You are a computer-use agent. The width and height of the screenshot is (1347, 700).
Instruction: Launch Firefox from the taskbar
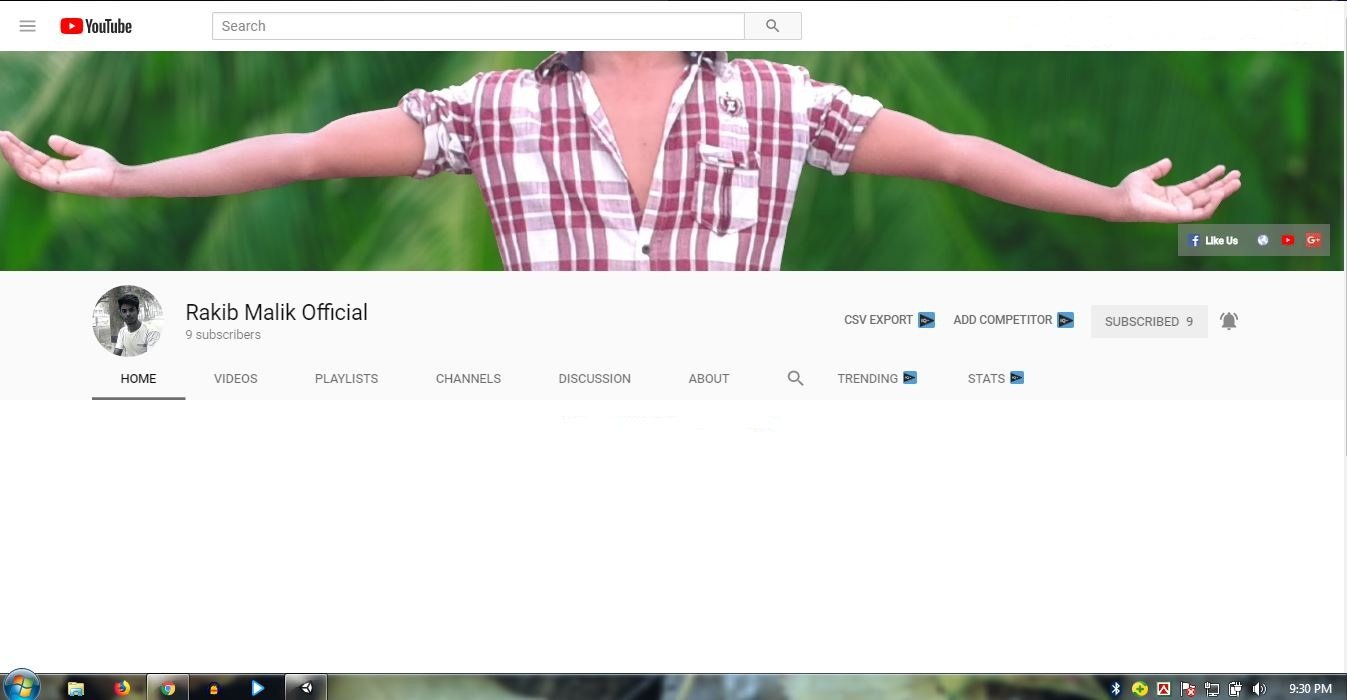[x=122, y=688]
